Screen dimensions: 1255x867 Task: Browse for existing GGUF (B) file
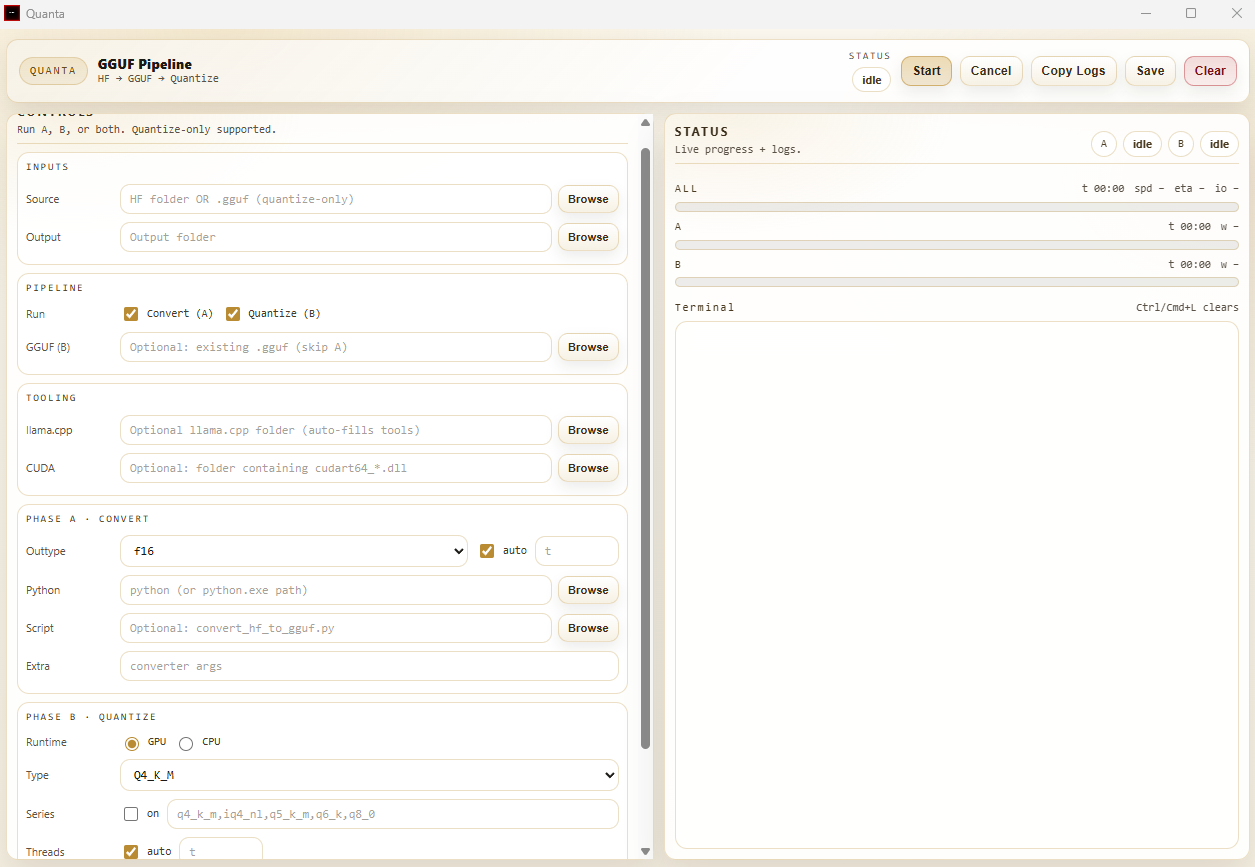(x=588, y=347)
